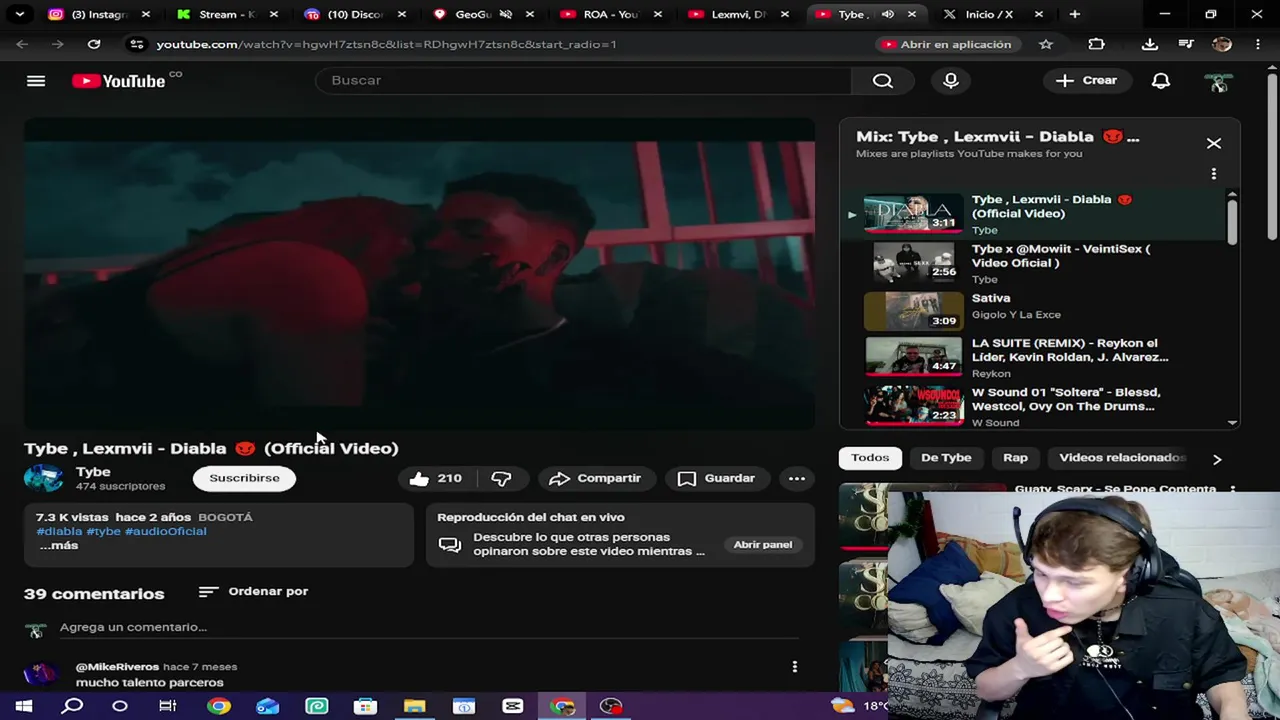Open Chrome profile avatar in toolbar

click(x=1222, y=44)
